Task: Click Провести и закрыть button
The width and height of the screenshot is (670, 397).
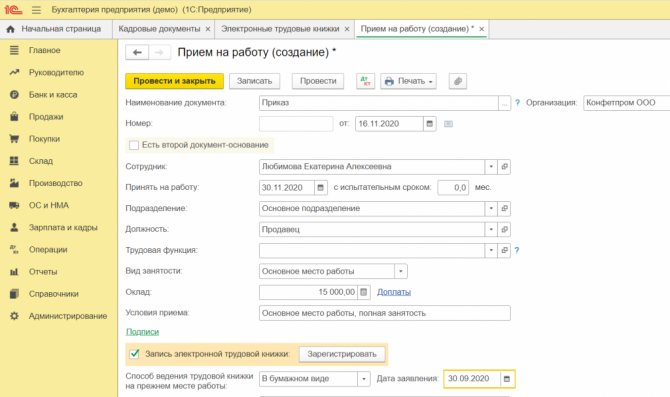Action: point(174,81)
